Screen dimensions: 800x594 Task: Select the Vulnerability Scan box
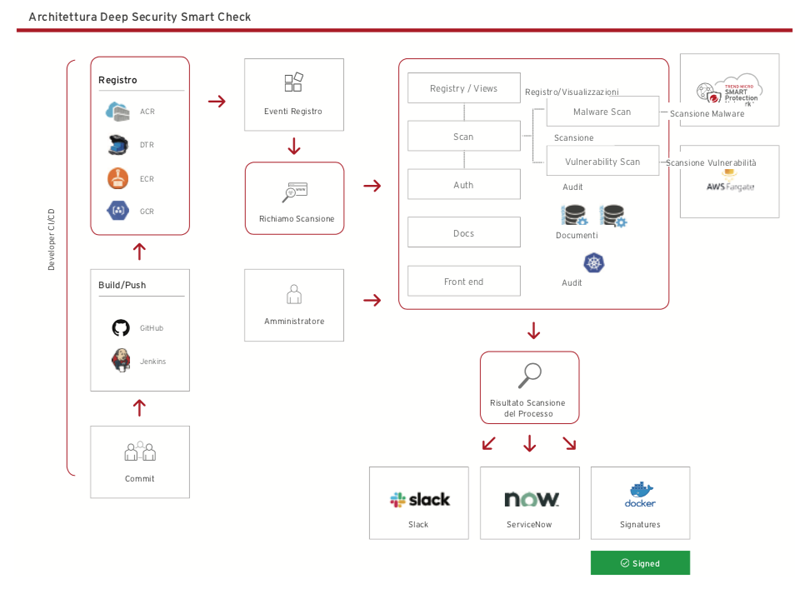603,161
